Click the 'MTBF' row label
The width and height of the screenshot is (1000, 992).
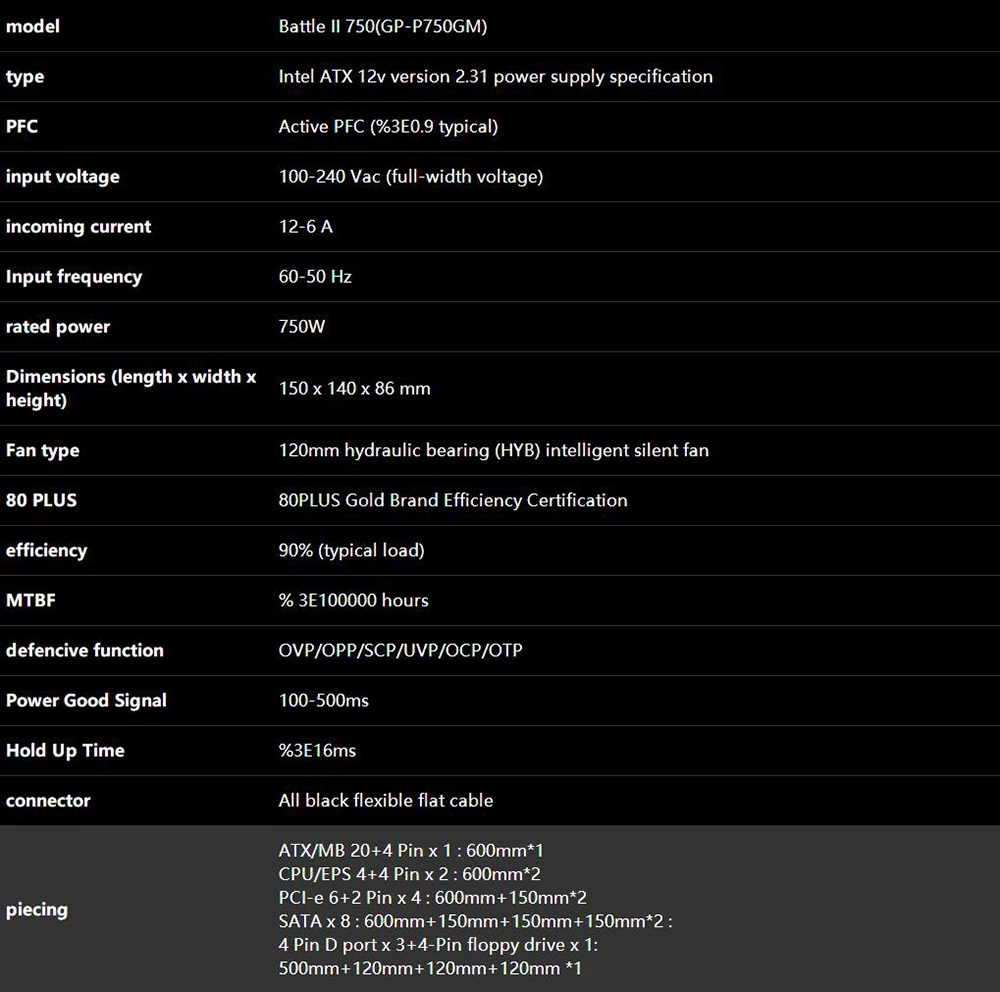(31, 600)
